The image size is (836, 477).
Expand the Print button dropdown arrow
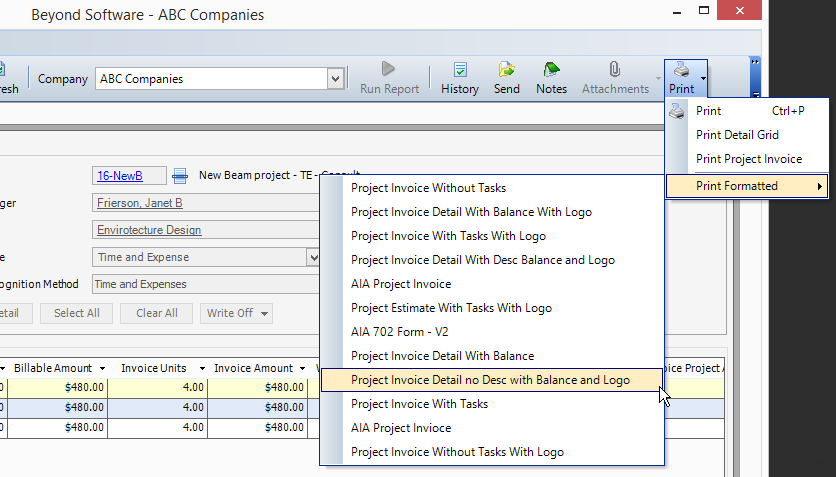pyautogui.click(x=703, y=78)
